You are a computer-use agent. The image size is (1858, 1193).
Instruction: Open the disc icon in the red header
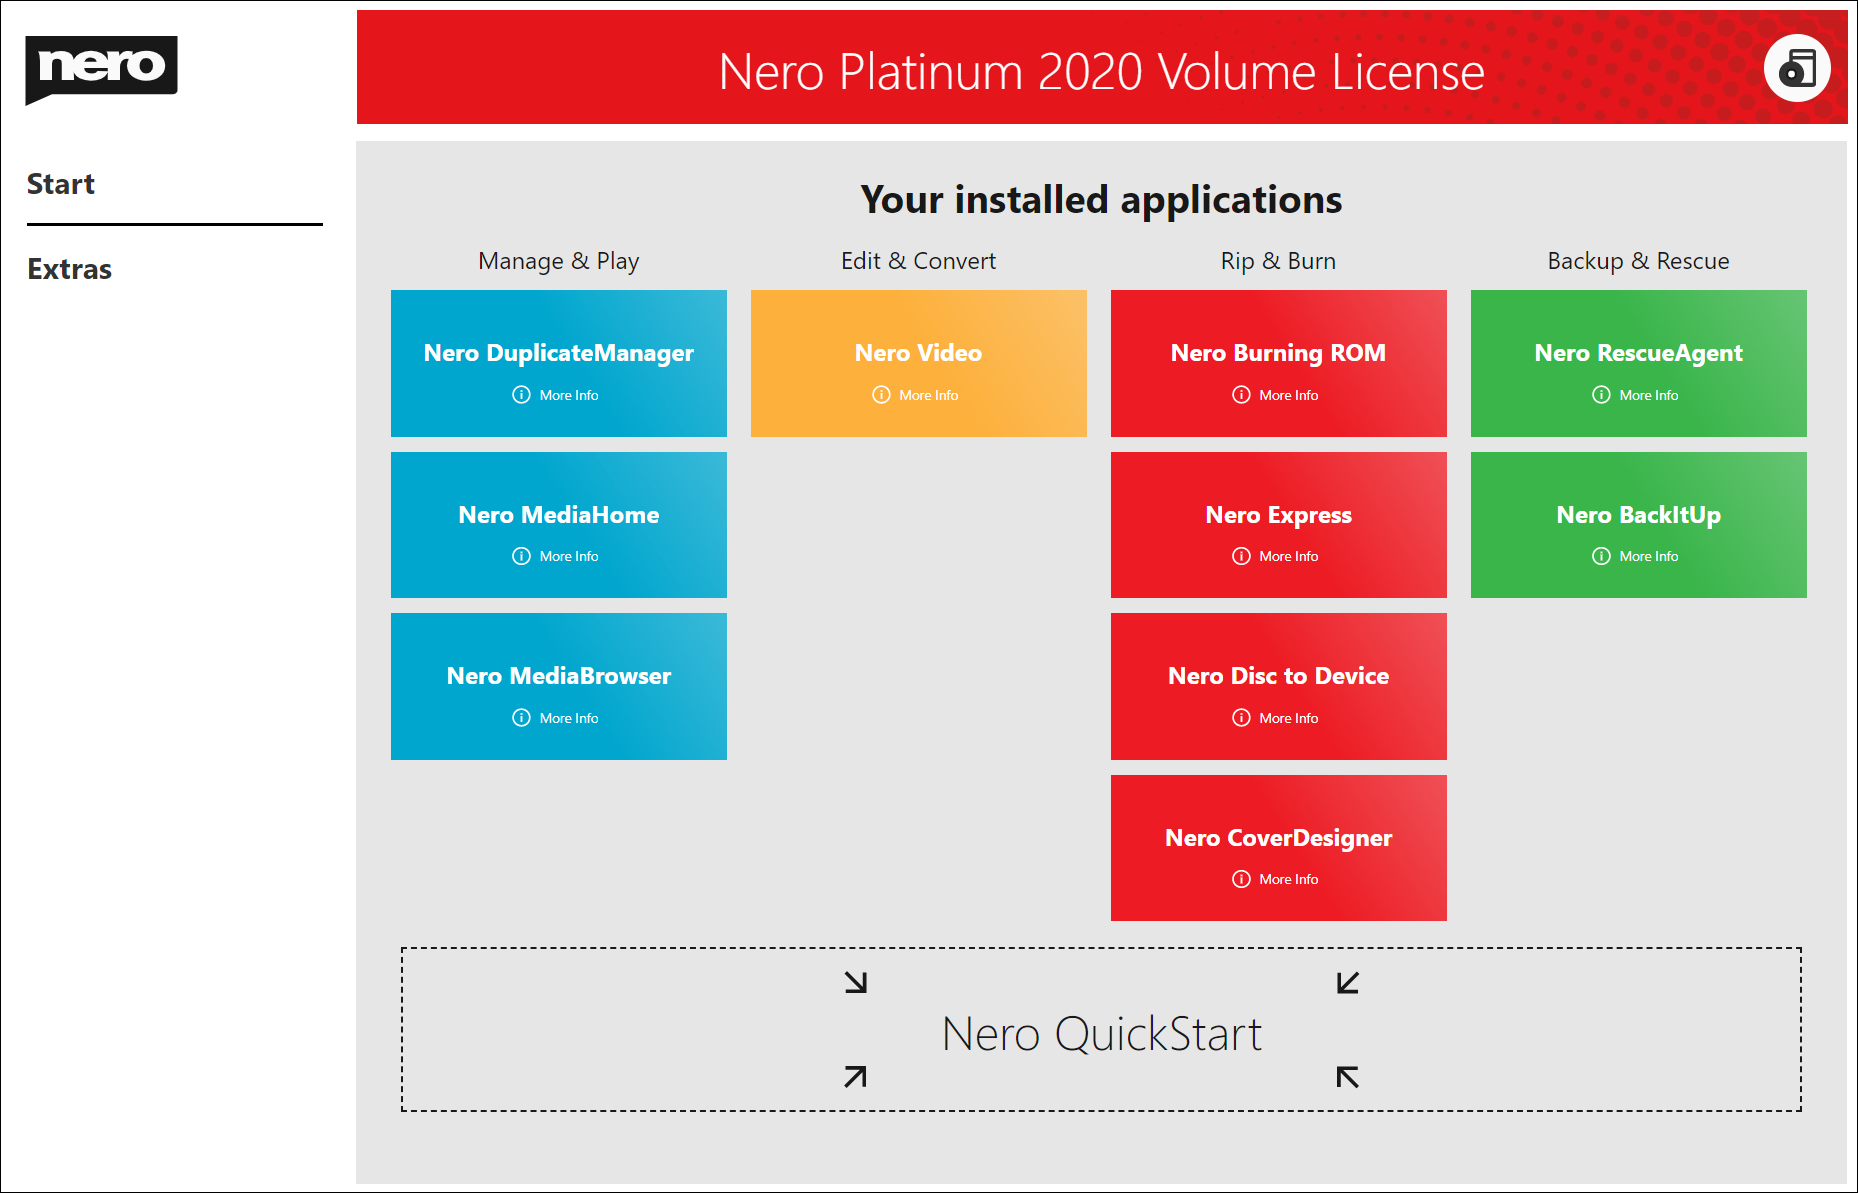[1797, 67]
